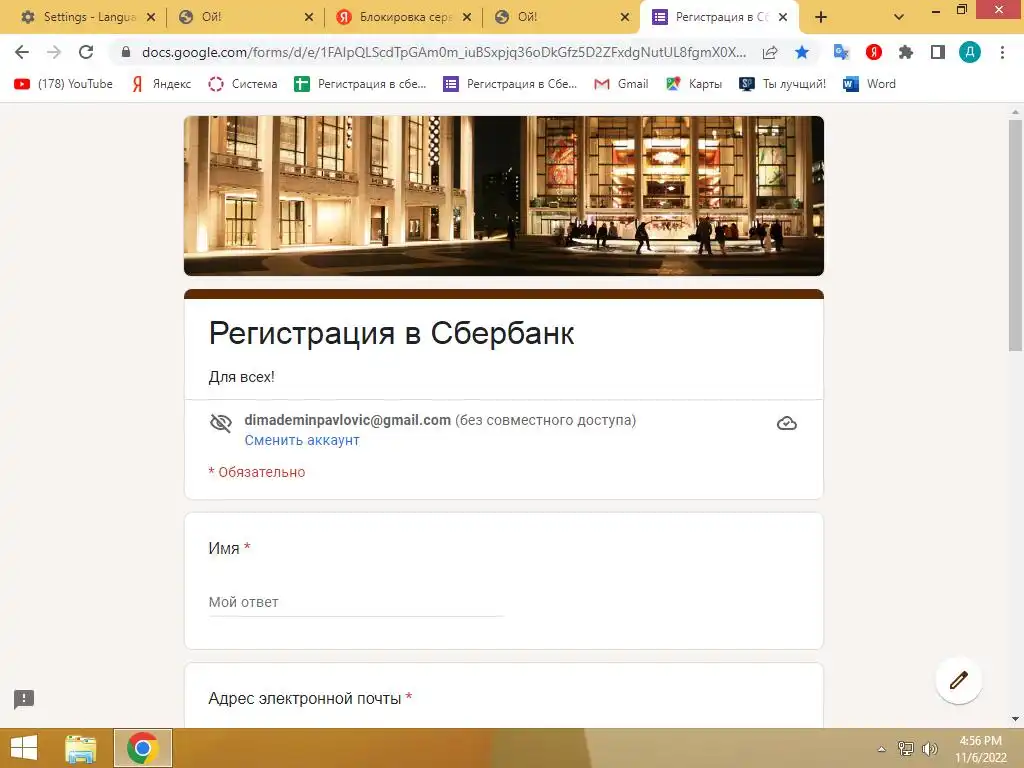This screenshot has width=1024, height=768.
Task: Open a new browser tab
Action: pyautogui.click(x=821, y=18)
